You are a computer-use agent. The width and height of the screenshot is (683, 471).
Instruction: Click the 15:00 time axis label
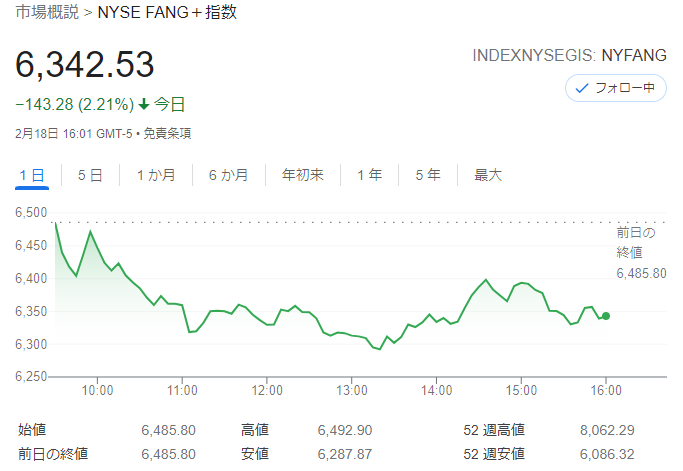point(521,390)
